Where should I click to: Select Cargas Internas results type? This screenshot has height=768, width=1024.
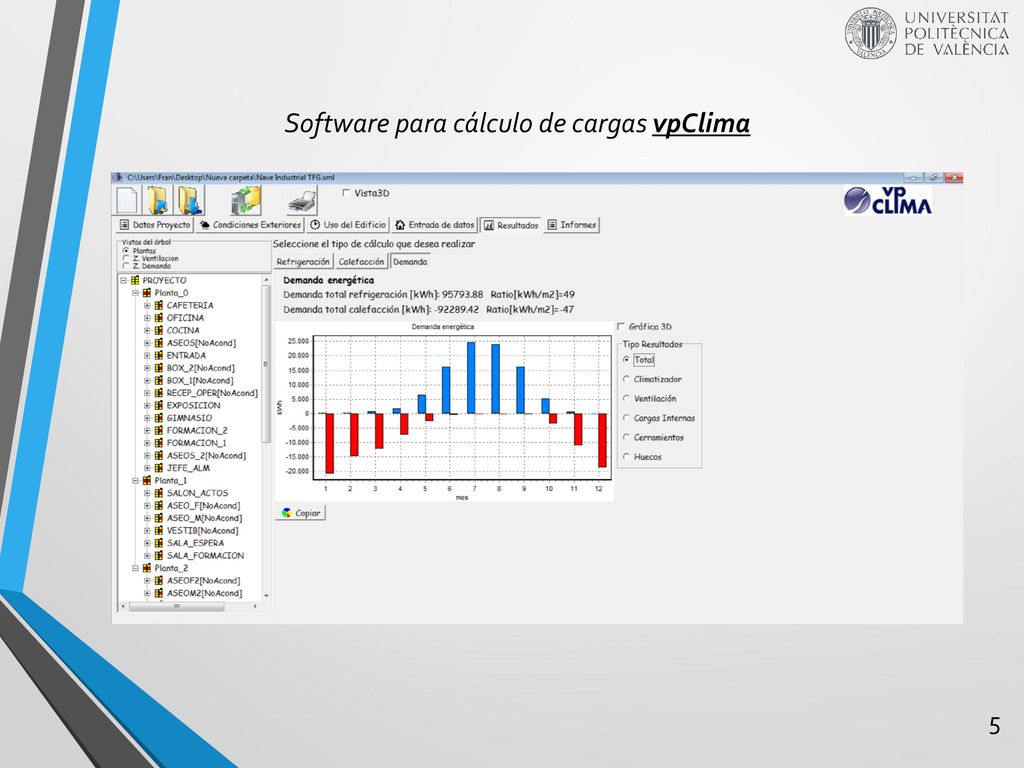pyautogui.click(x=626, y=417)
